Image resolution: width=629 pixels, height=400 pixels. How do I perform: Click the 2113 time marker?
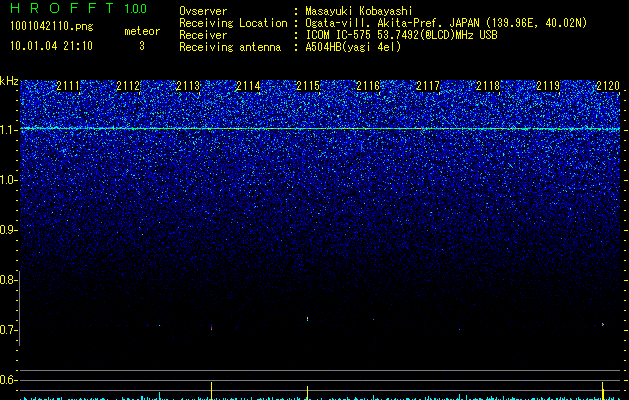(x=188, y=86)
